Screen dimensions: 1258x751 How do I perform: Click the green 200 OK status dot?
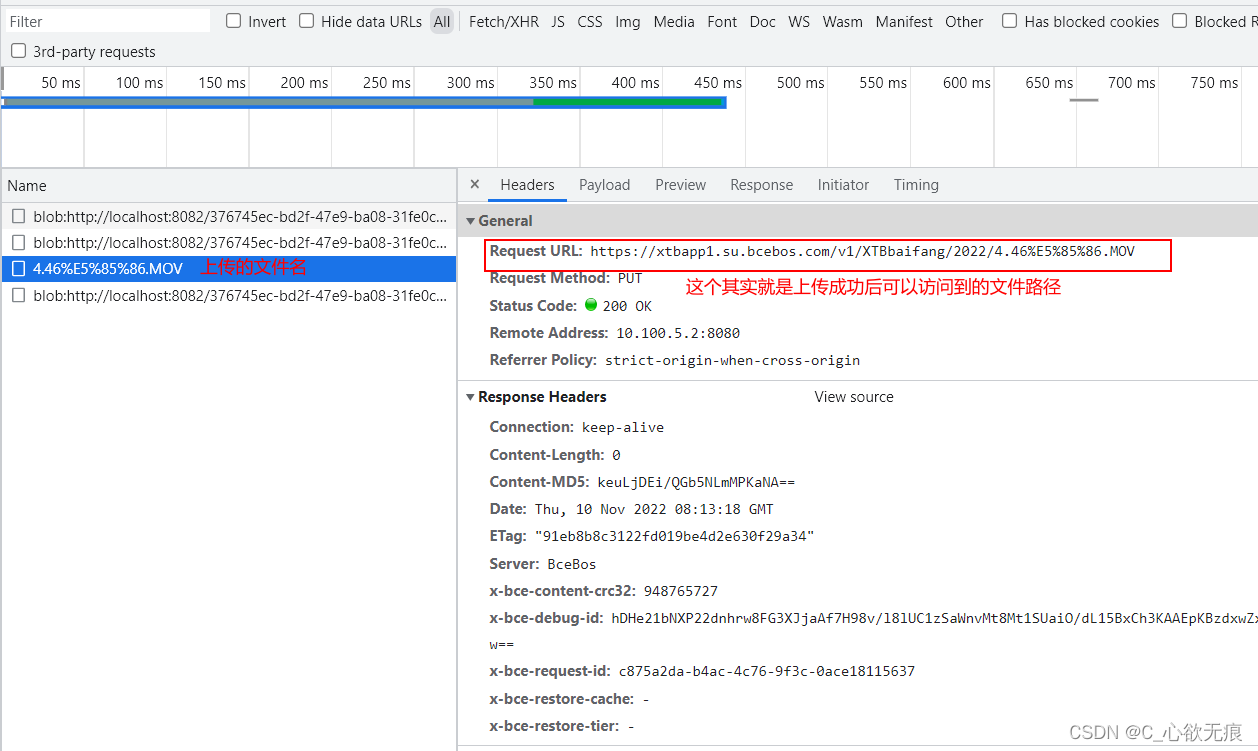click(591, 306)
